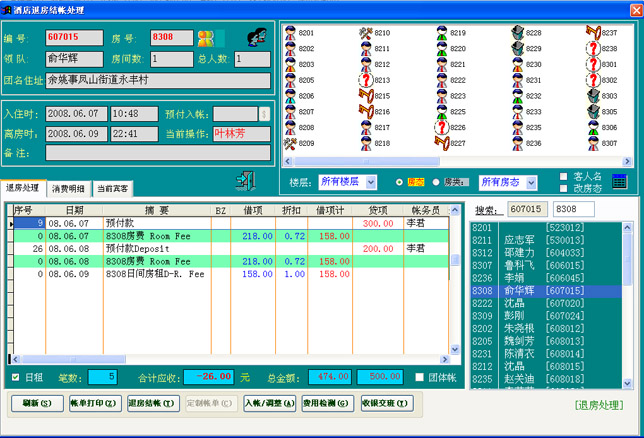Open the 当前宾客 tab
Image resolution: width=644 pixels, height=438 pixels.
113,188
